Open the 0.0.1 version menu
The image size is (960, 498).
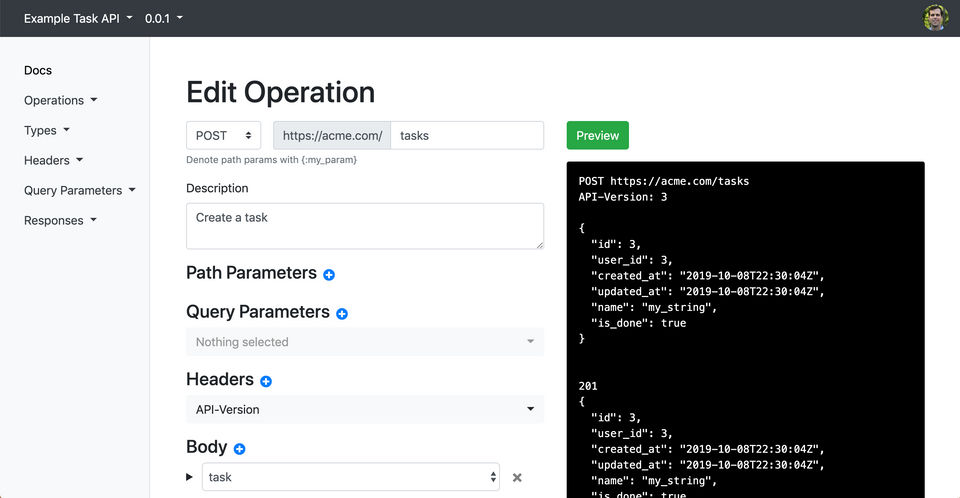coord(164,18)
